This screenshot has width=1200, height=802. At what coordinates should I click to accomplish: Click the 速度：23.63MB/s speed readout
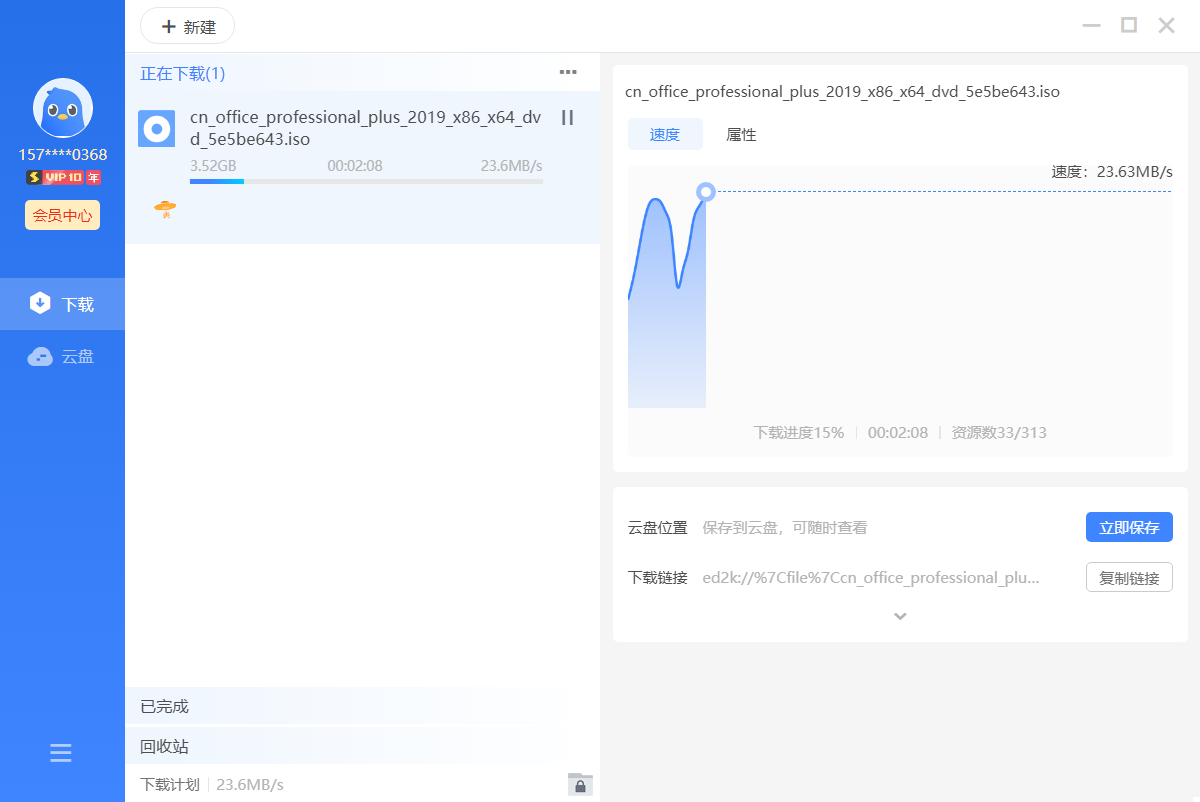pyautogui.click(x=1112, y=172)
